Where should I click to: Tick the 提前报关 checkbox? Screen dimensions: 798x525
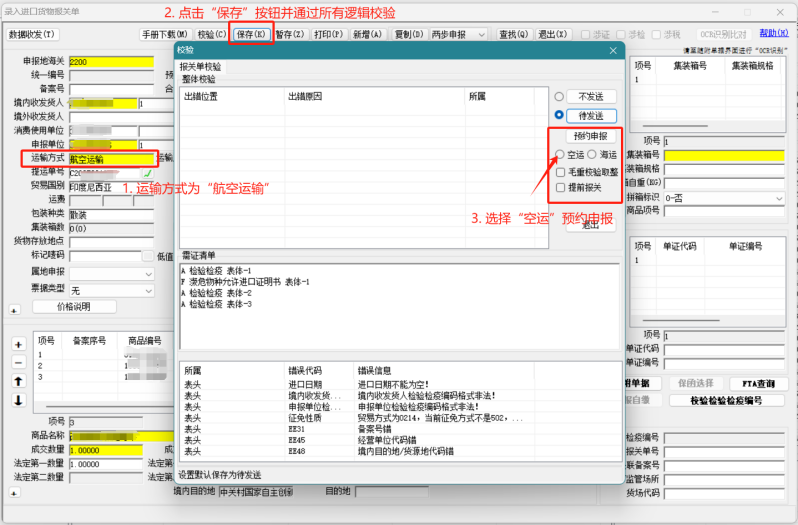[560, 188]
